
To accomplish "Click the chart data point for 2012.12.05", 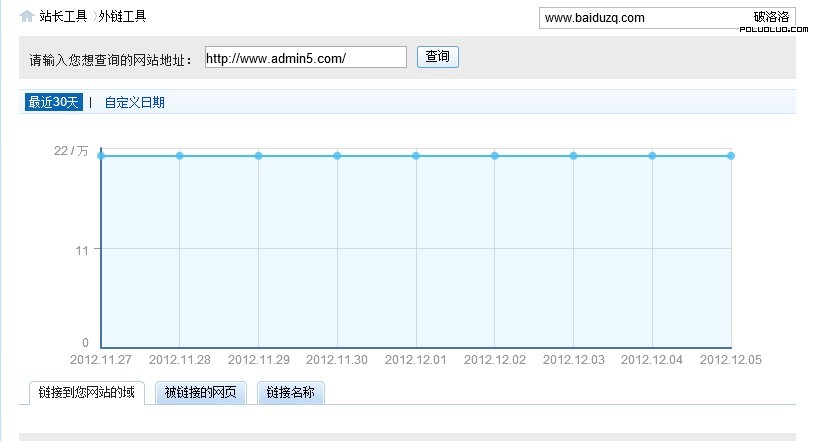I will click(731, 156).
